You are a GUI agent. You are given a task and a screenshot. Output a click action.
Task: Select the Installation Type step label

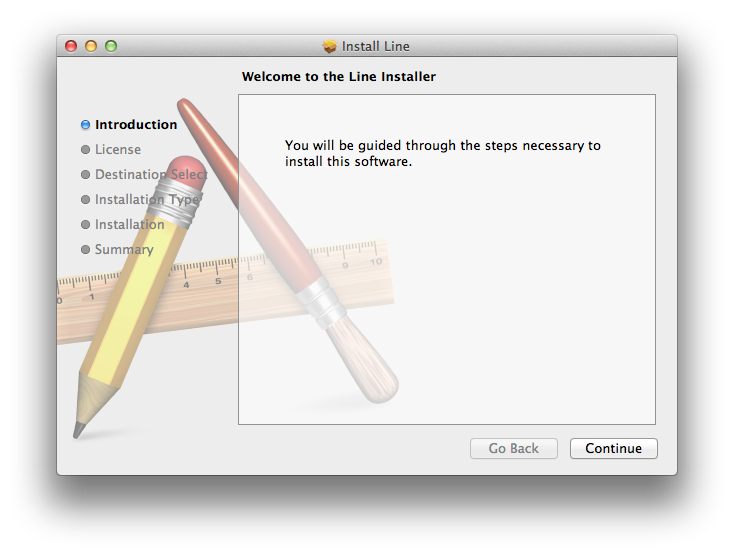[x=147, y=200]
